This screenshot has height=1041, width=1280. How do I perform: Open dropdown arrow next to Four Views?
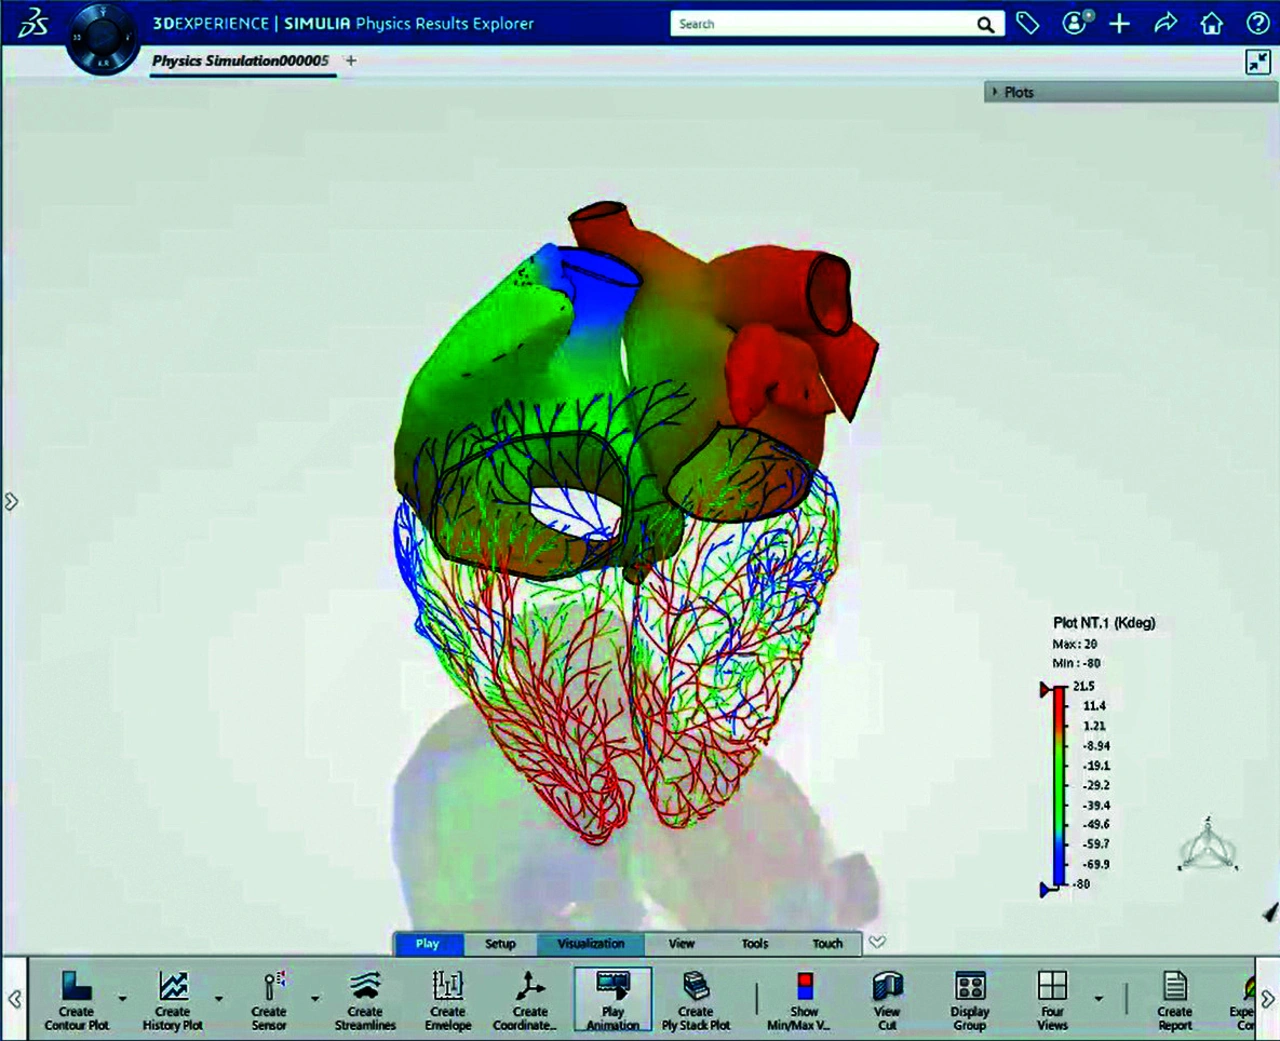point(1099,998)
